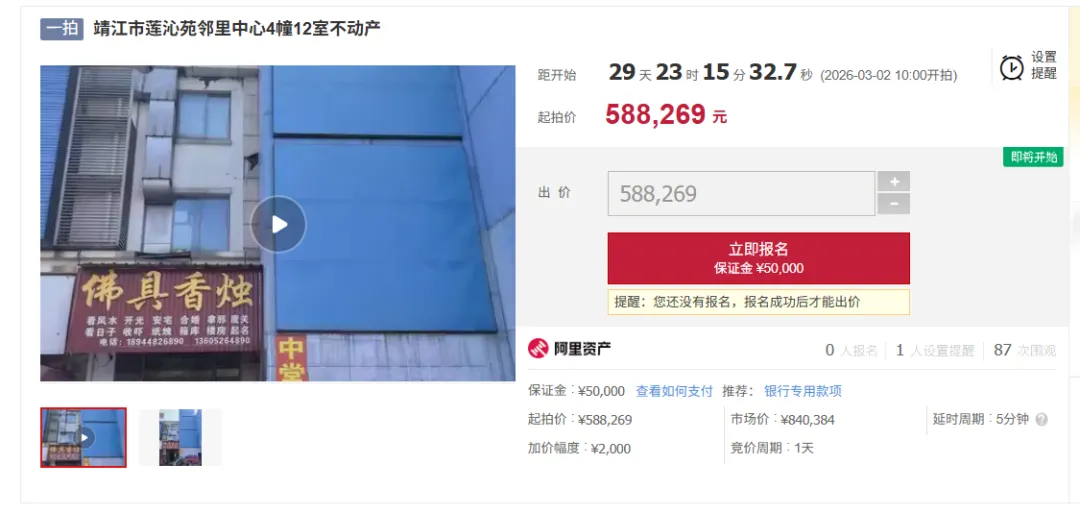This screenshot has height=513, width=1080.
Task: Select the first video thumbnail
Action: 83,437
